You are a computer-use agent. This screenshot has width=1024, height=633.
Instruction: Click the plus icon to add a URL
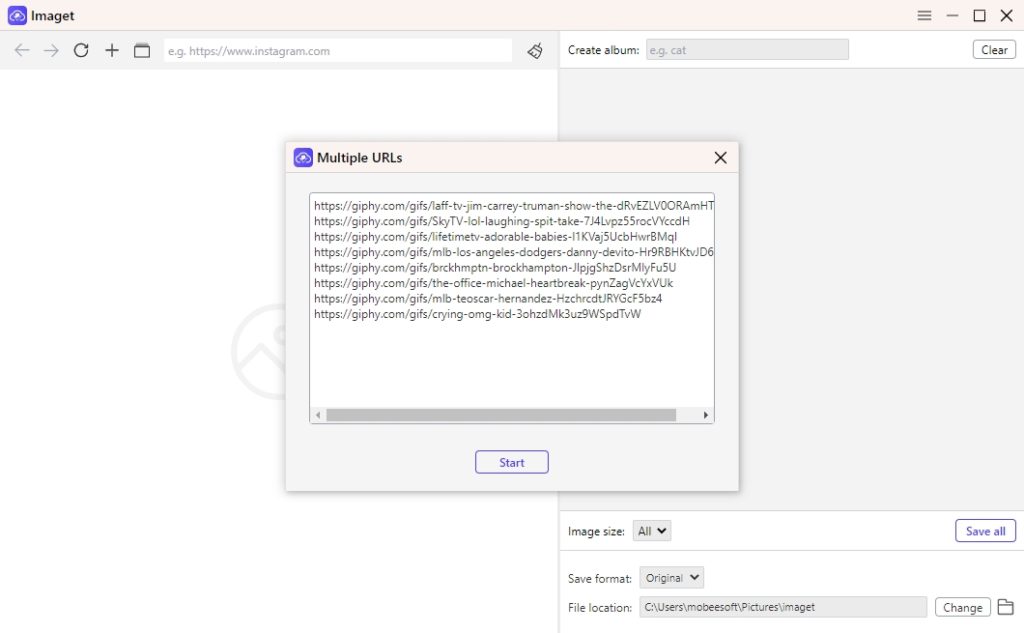click(111, 50)
